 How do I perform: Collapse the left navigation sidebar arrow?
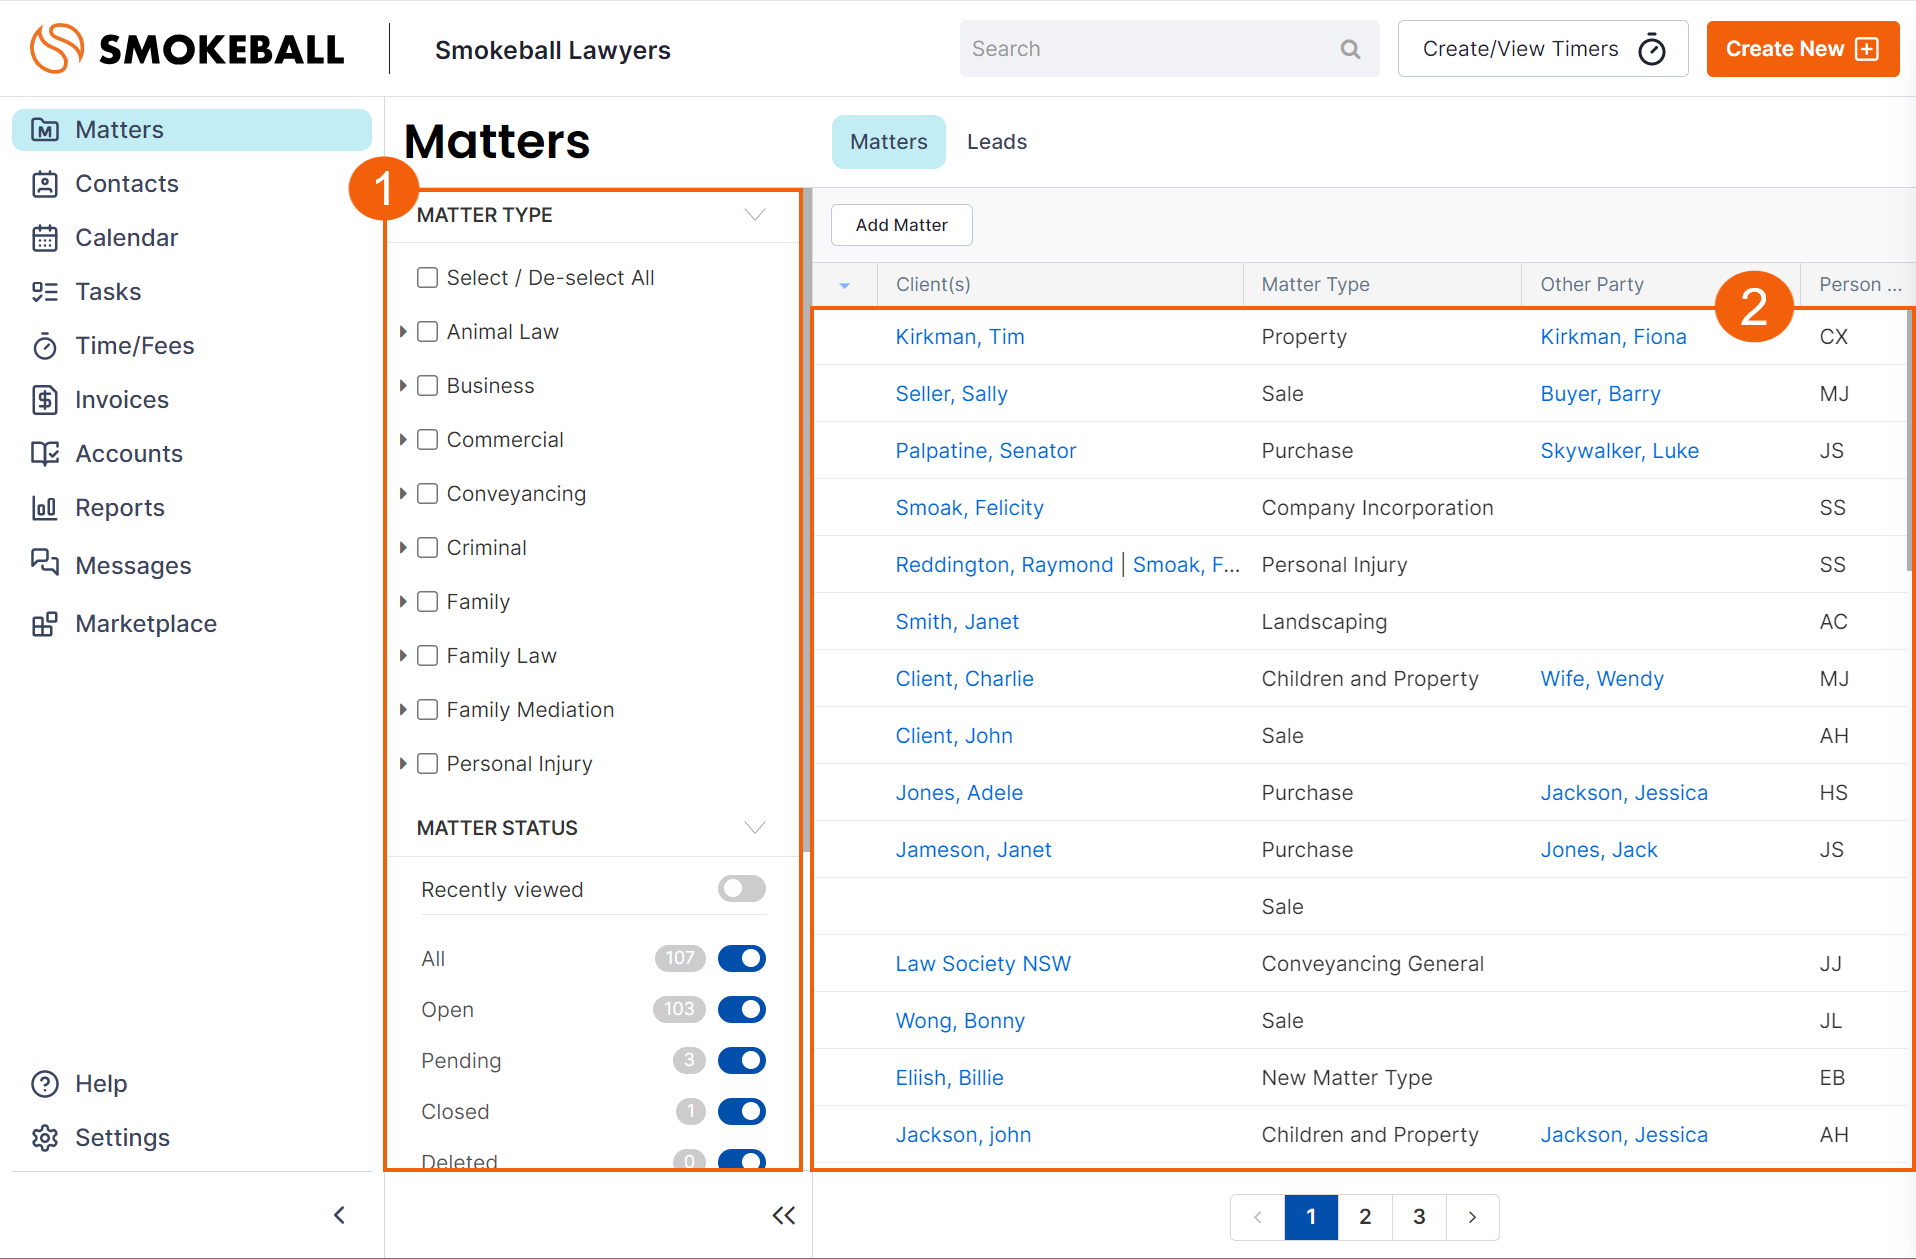coord(339,1215)
